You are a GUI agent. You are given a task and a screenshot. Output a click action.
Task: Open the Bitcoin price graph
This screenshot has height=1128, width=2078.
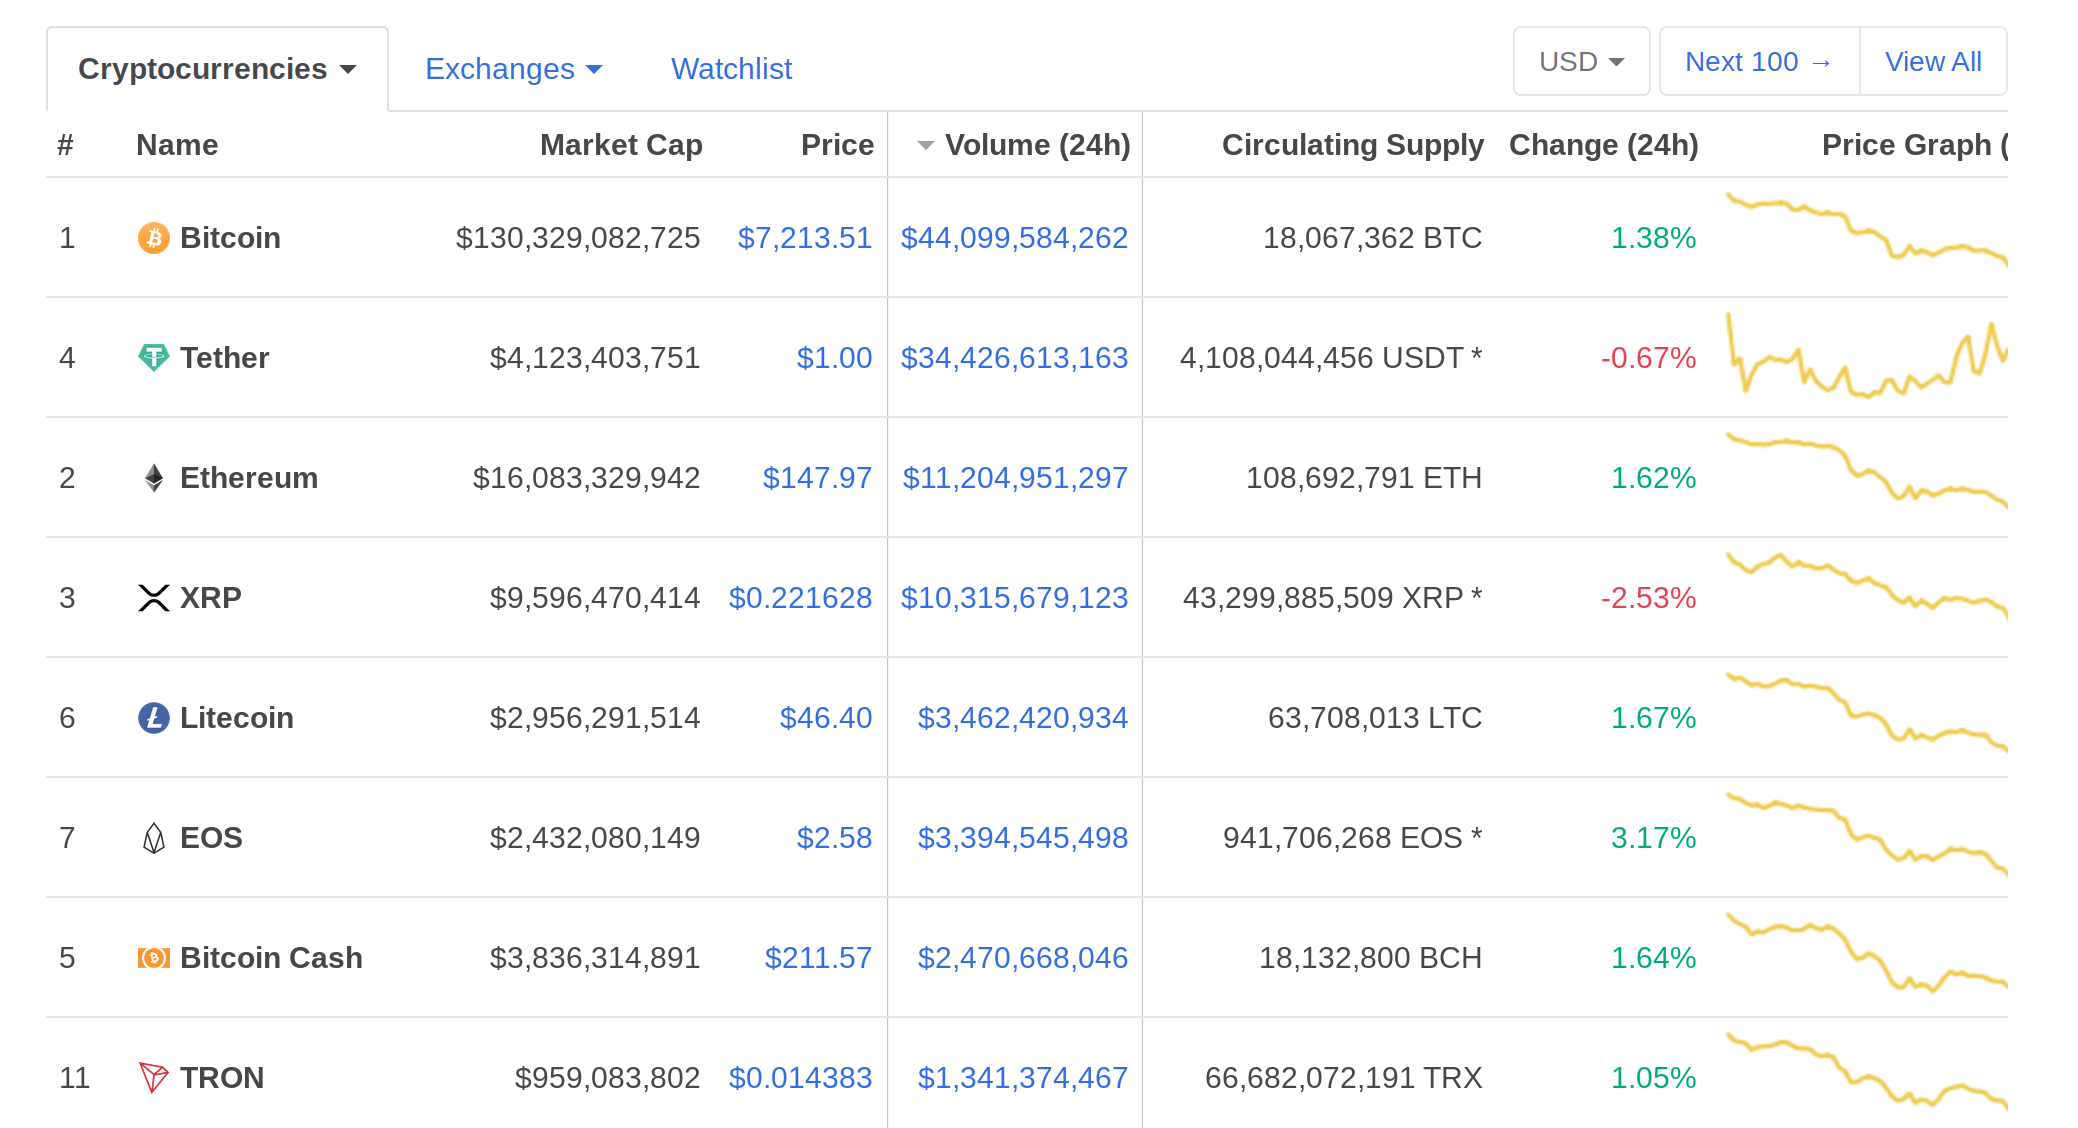pos(1867,229)
